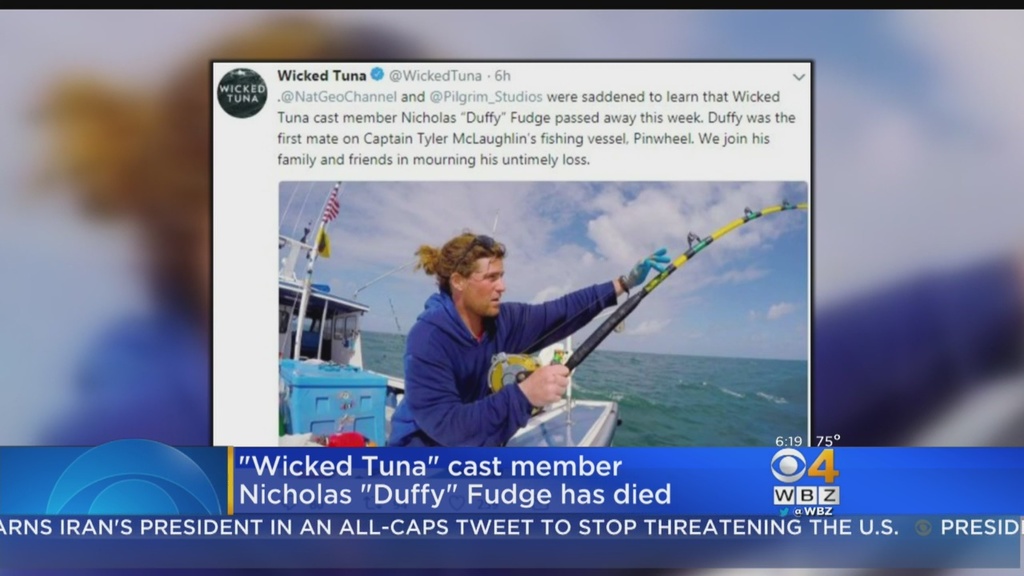Click the @WBZ handle text
Image resolution: width=1024 pixels, height=576 pixels.
click(812, 511)
